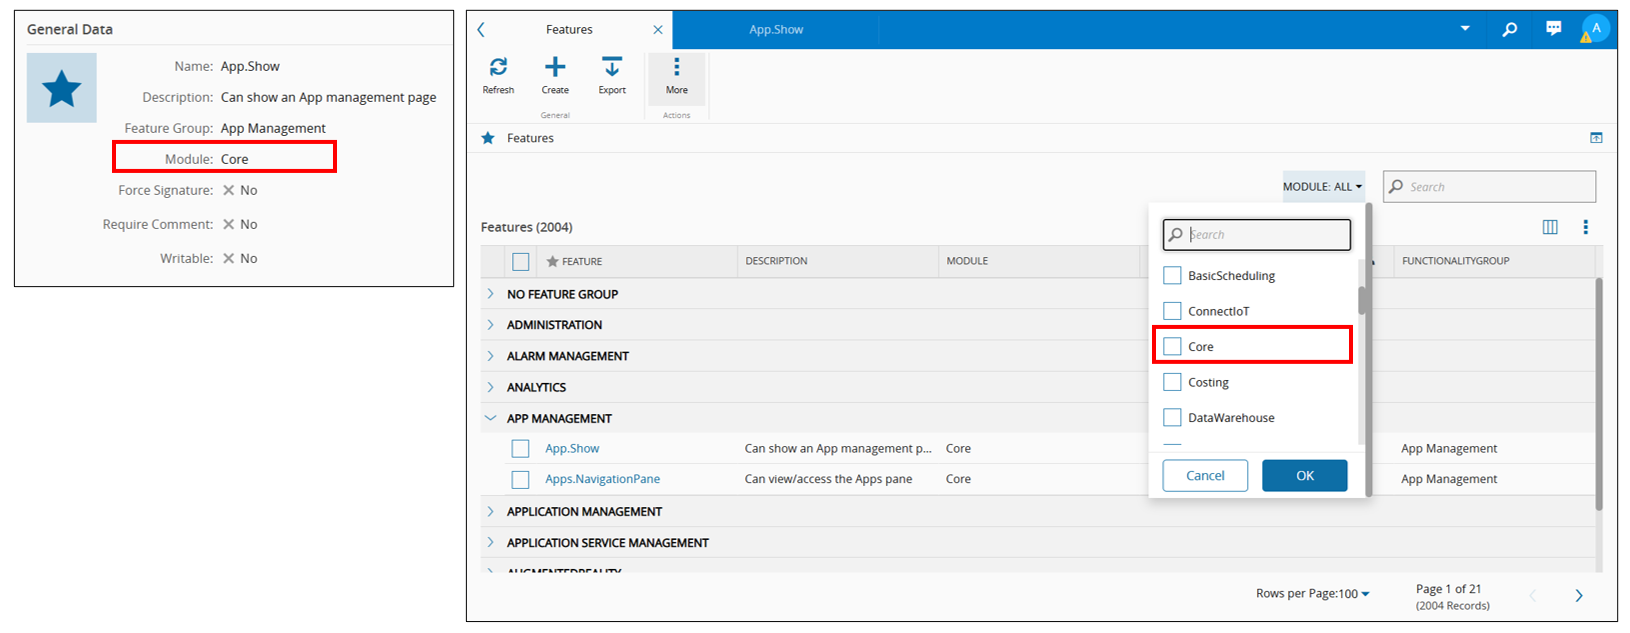Close the Features tab
Viewport: 1630px width, 633px height.
[658, 30]
